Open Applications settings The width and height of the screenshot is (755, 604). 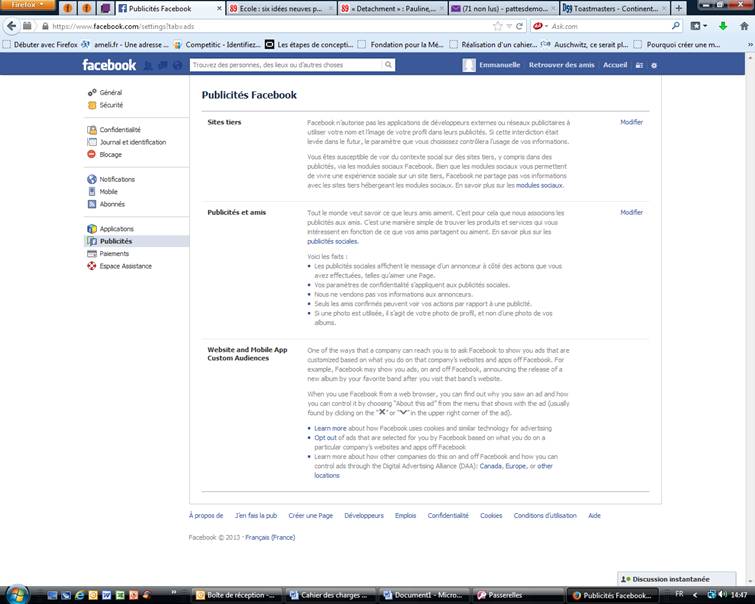point(117,229)
